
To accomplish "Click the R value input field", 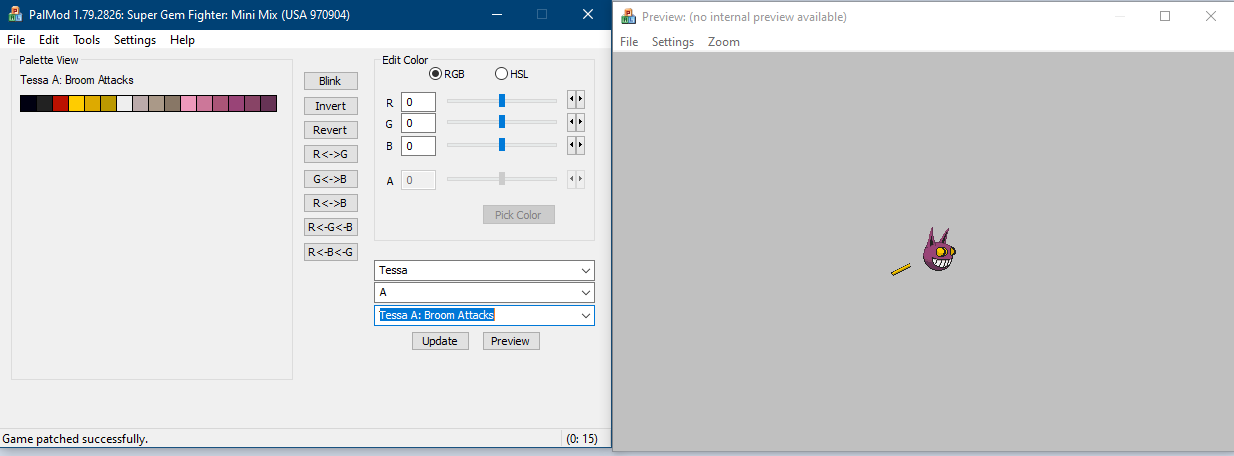I will tap(418, 101).
